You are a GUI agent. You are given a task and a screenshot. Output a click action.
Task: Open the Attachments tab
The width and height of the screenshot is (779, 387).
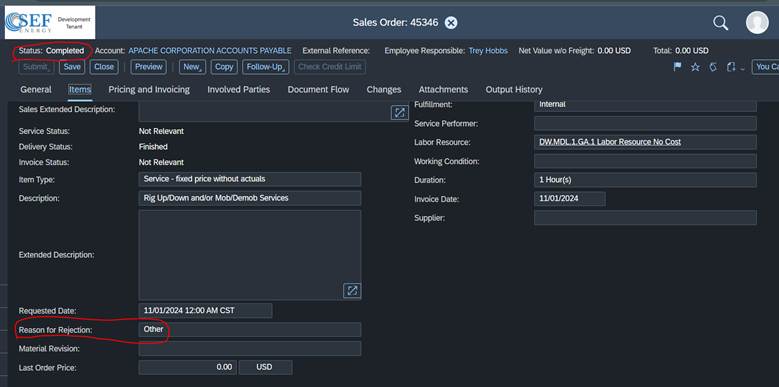click(x=443, y=89)
